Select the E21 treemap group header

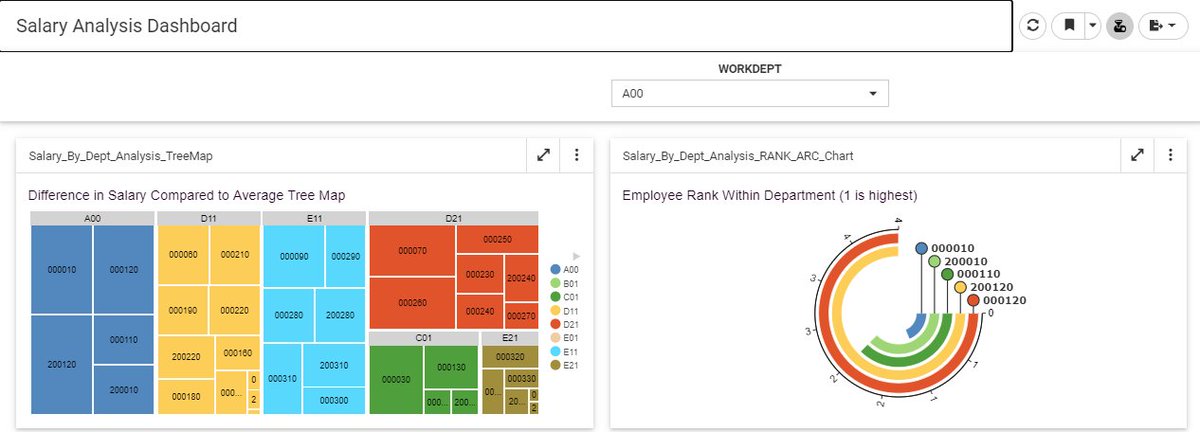point(510,339)
